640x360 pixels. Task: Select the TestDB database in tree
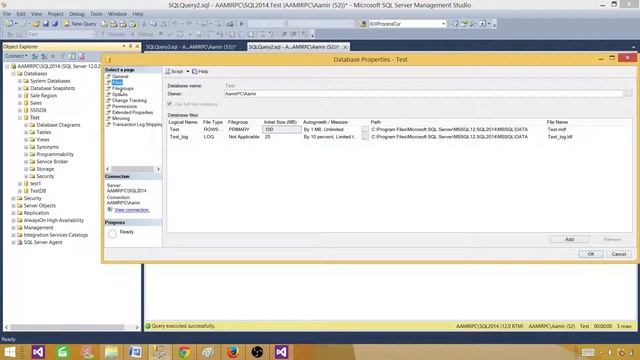[38, 191]
